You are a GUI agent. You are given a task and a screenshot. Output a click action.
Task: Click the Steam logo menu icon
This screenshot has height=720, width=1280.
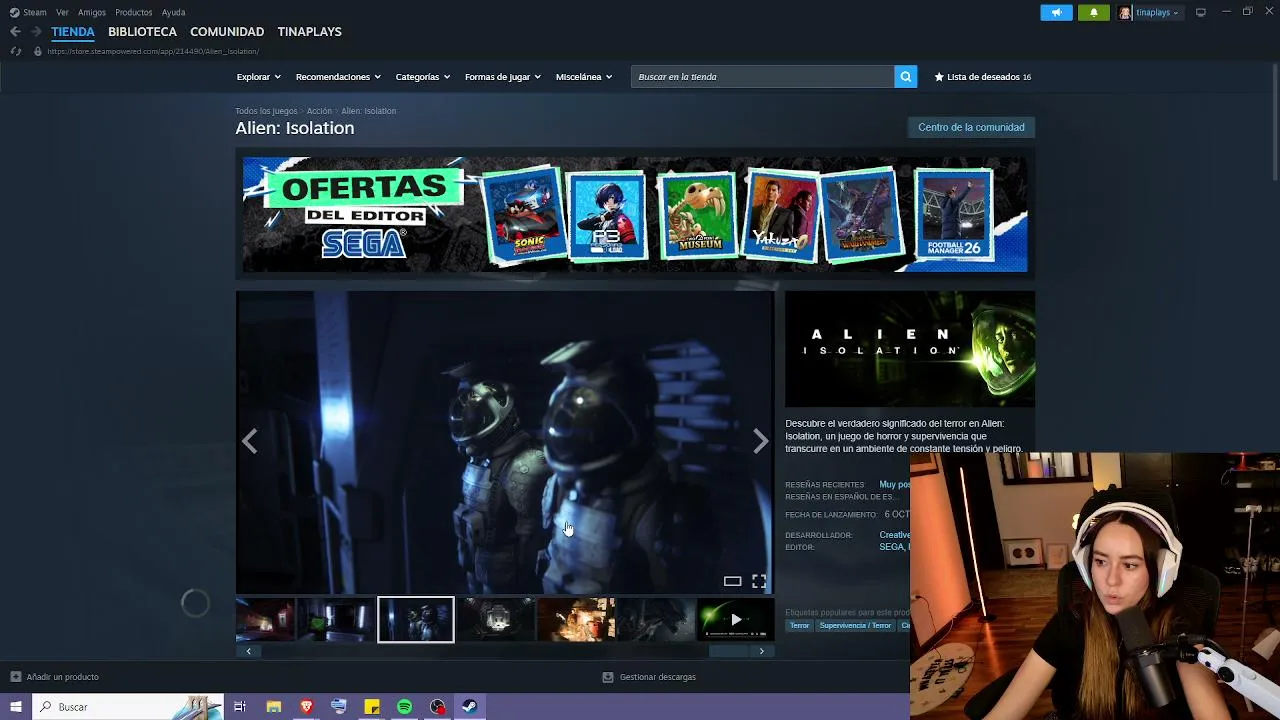[x=14, y=12]
